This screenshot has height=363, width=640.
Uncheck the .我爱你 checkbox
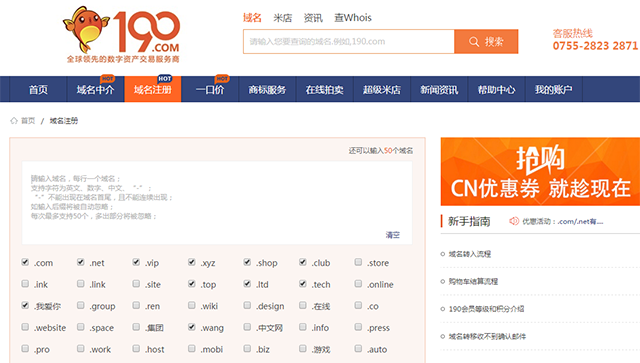coord(25,305)
